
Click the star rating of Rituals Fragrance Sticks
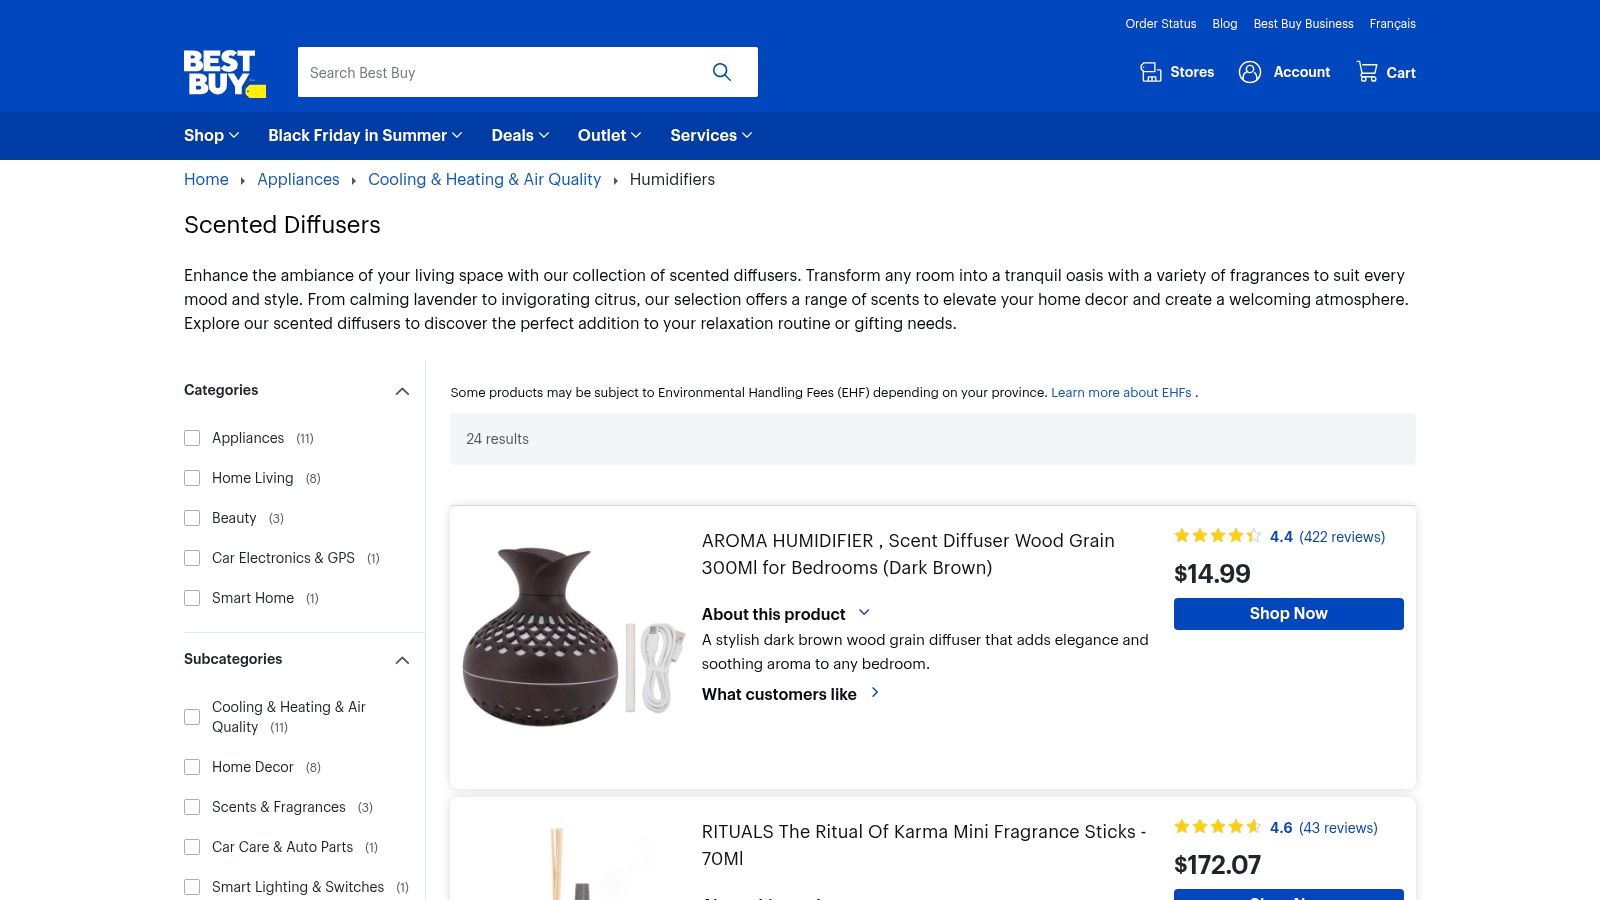(x=1218, y=827)
